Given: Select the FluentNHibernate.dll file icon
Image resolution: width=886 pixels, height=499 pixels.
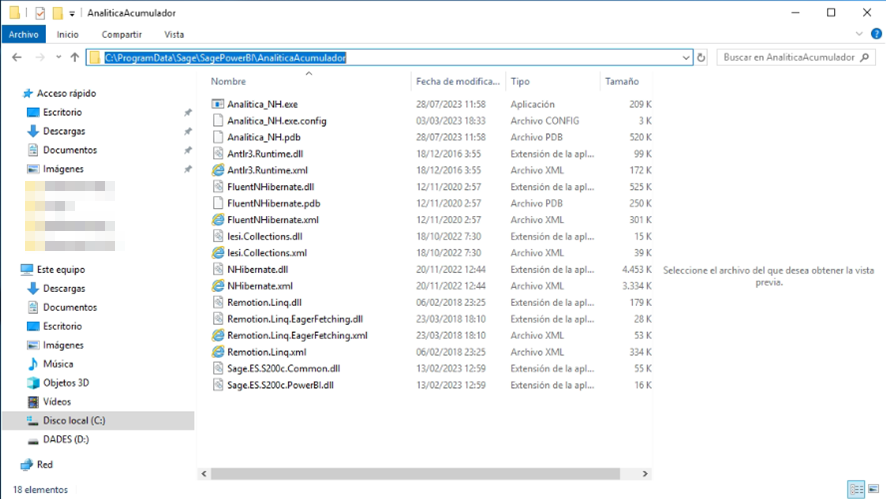Looking at the screenshot, I should tap(218, 186).
